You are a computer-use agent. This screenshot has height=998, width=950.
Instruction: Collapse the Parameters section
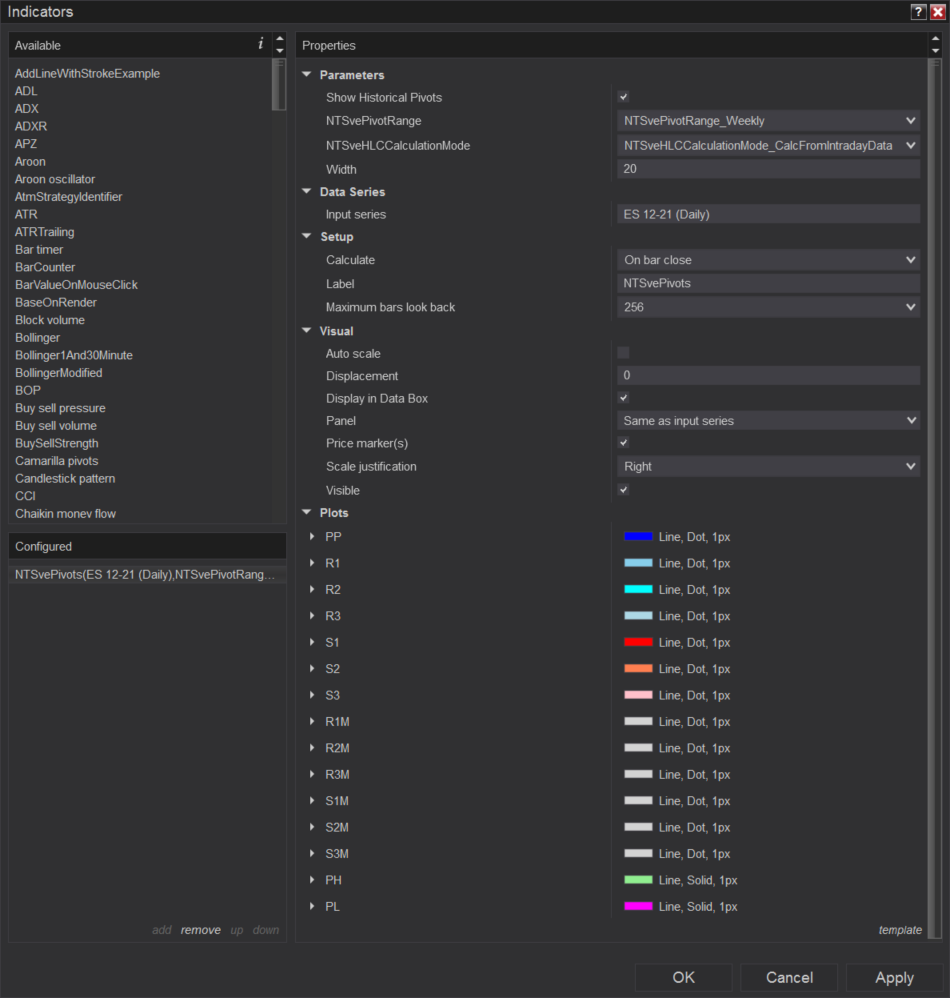(307, 74)
